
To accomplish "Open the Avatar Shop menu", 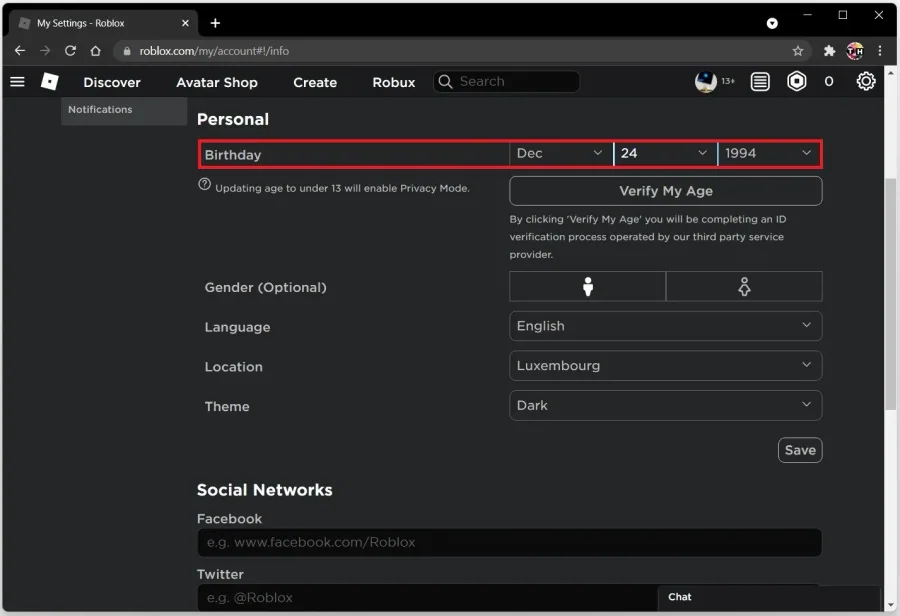I will [x=217, y=82].
